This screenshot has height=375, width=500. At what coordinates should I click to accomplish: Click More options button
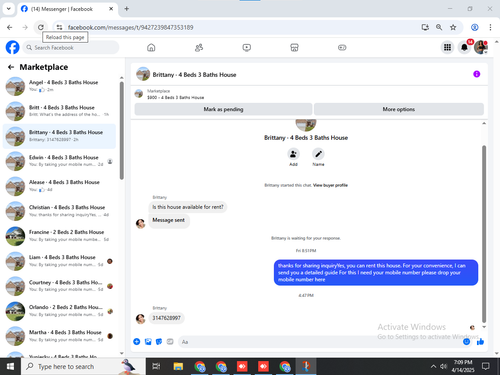pos(399,109)
